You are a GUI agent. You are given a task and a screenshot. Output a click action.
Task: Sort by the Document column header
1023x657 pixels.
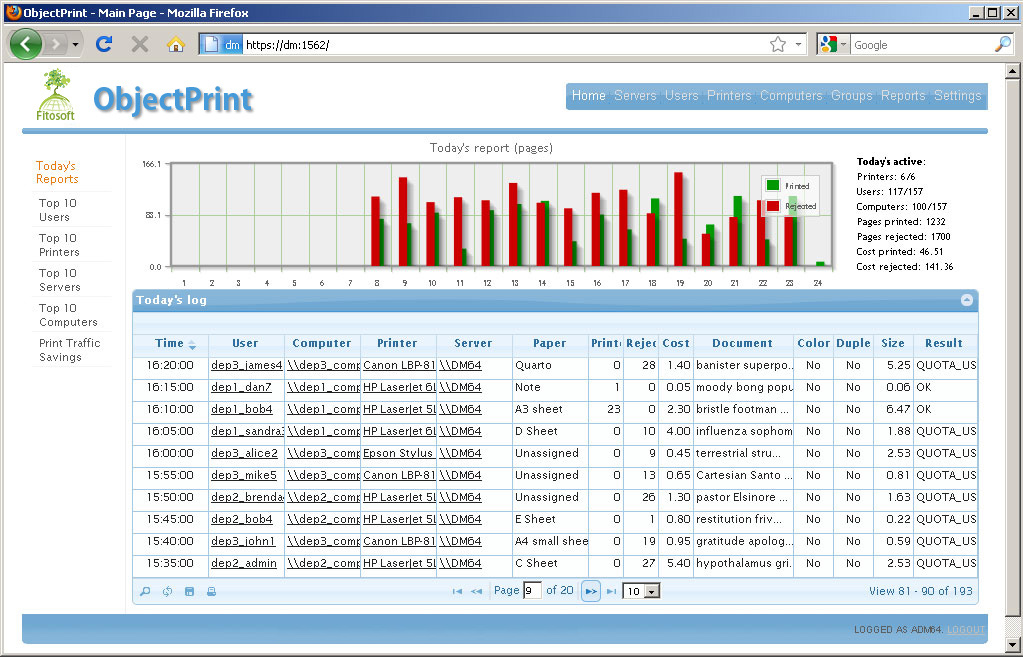(742, 343)
